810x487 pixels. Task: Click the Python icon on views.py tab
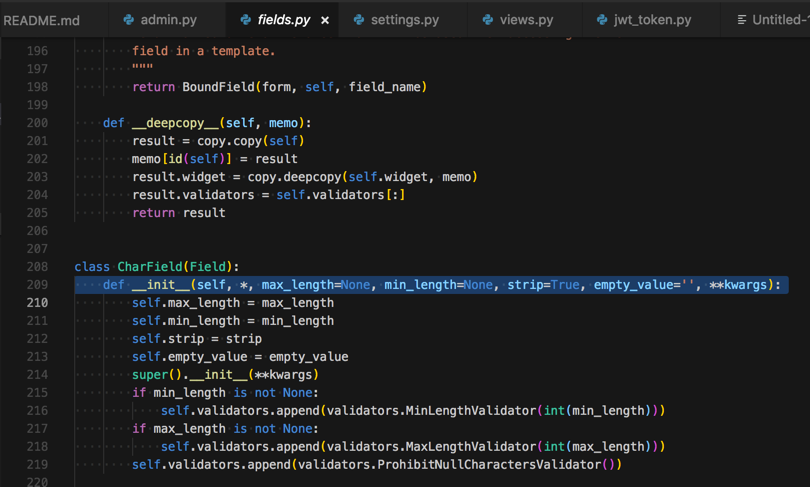(487, 20)
